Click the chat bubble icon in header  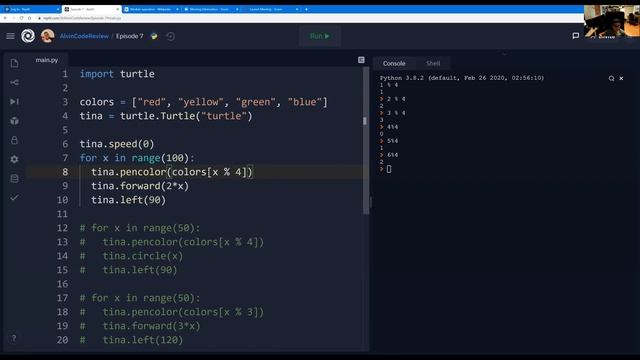576,36
